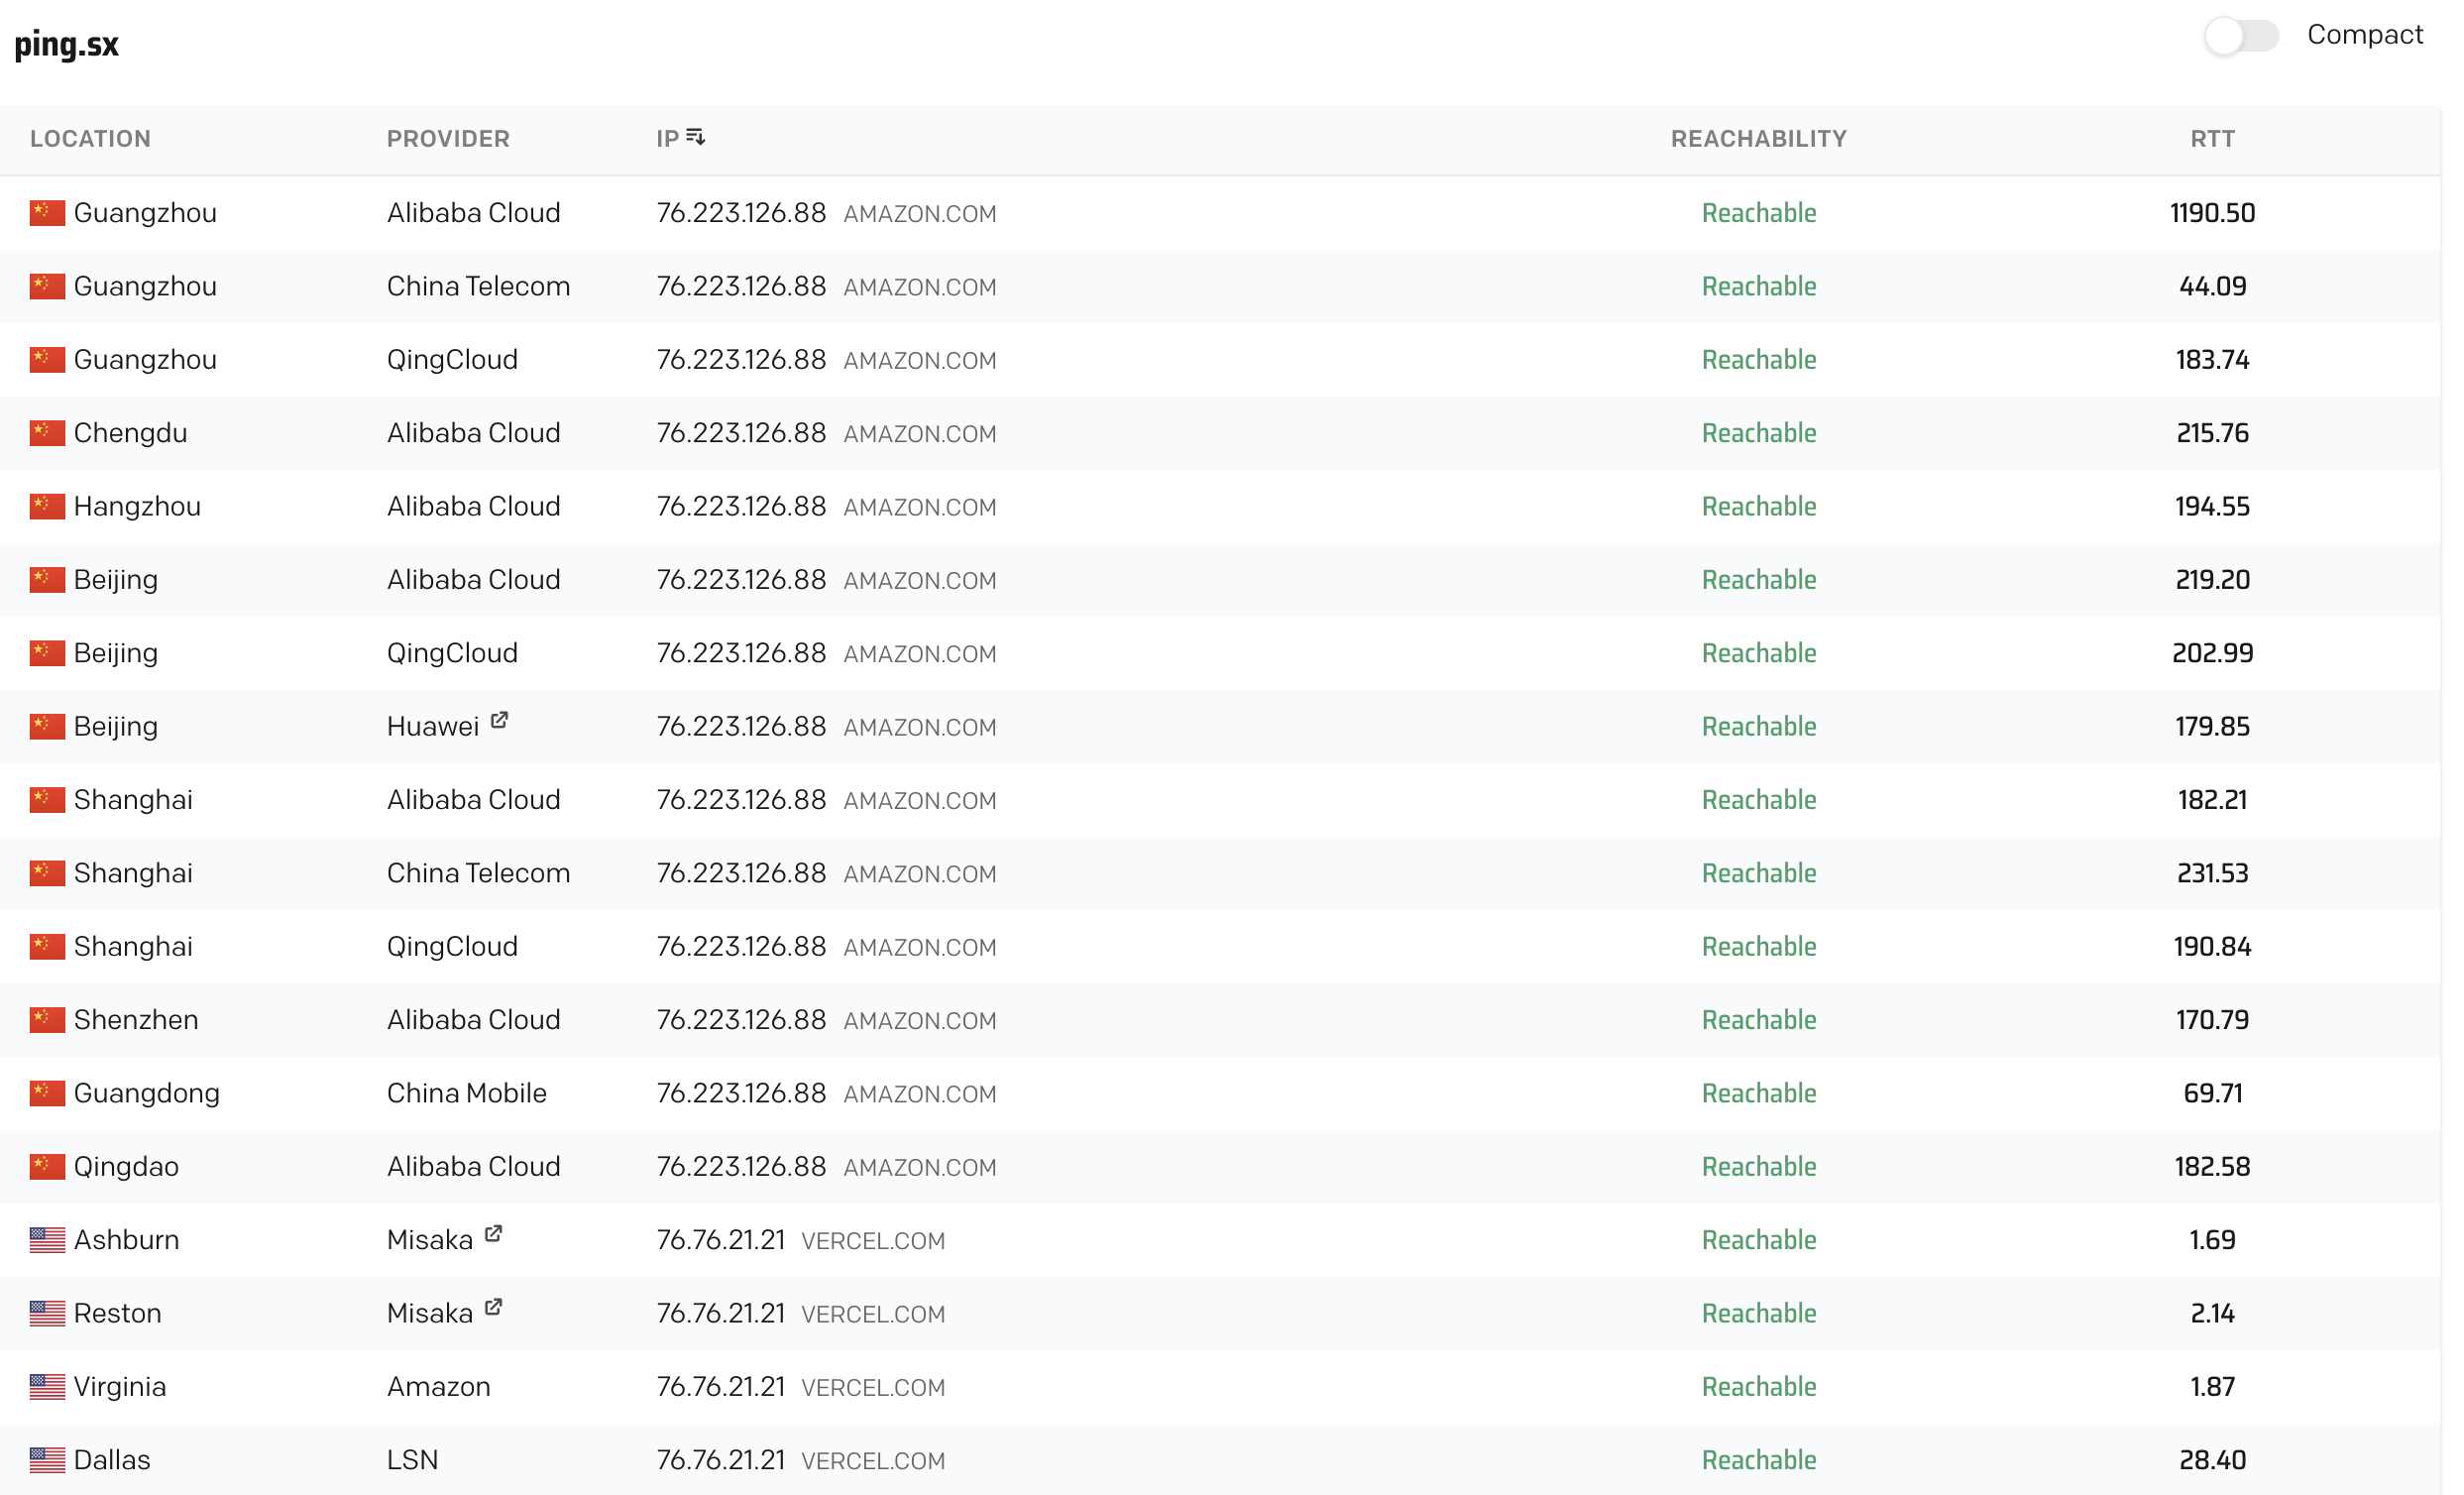Click China flag beside Chengdu
Image resolution: width=2464 pixels, height=1495 pixels.
pyautogui.click(x=47, y=433)
